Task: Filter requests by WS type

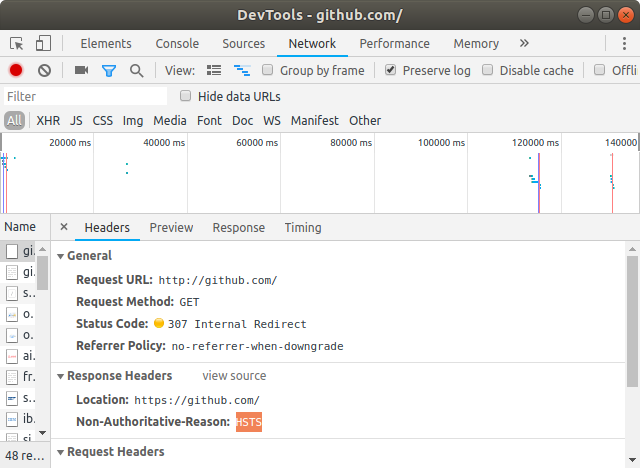Action: (272, 120)
